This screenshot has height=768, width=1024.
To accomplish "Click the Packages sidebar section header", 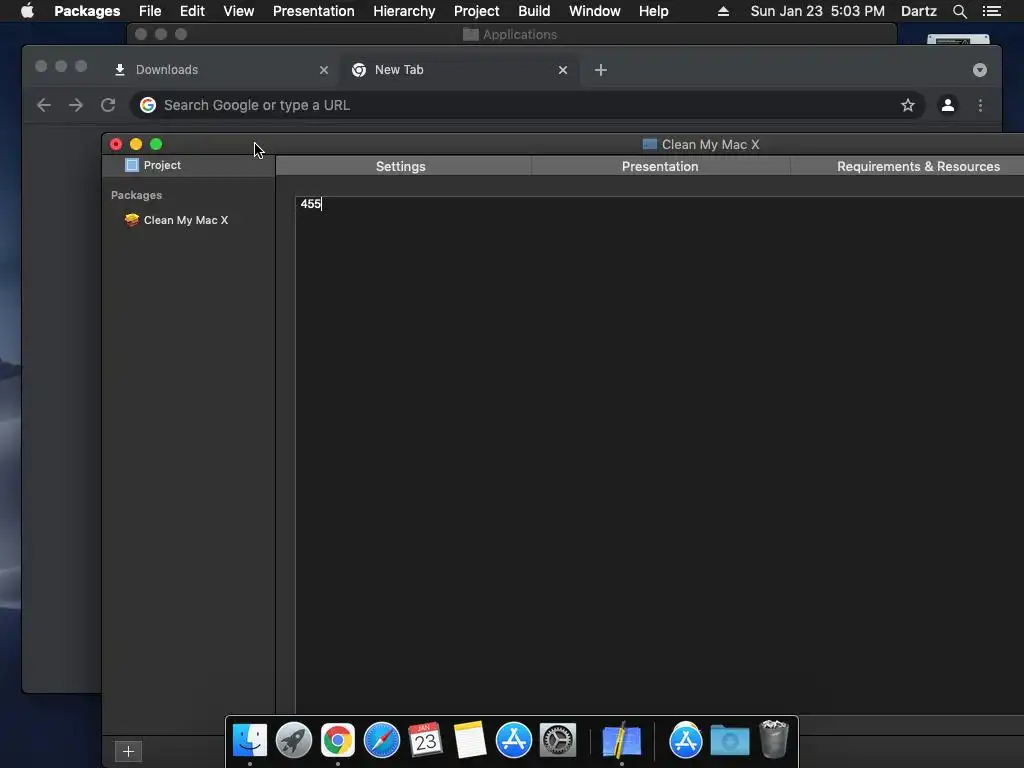I will point(136,195).
